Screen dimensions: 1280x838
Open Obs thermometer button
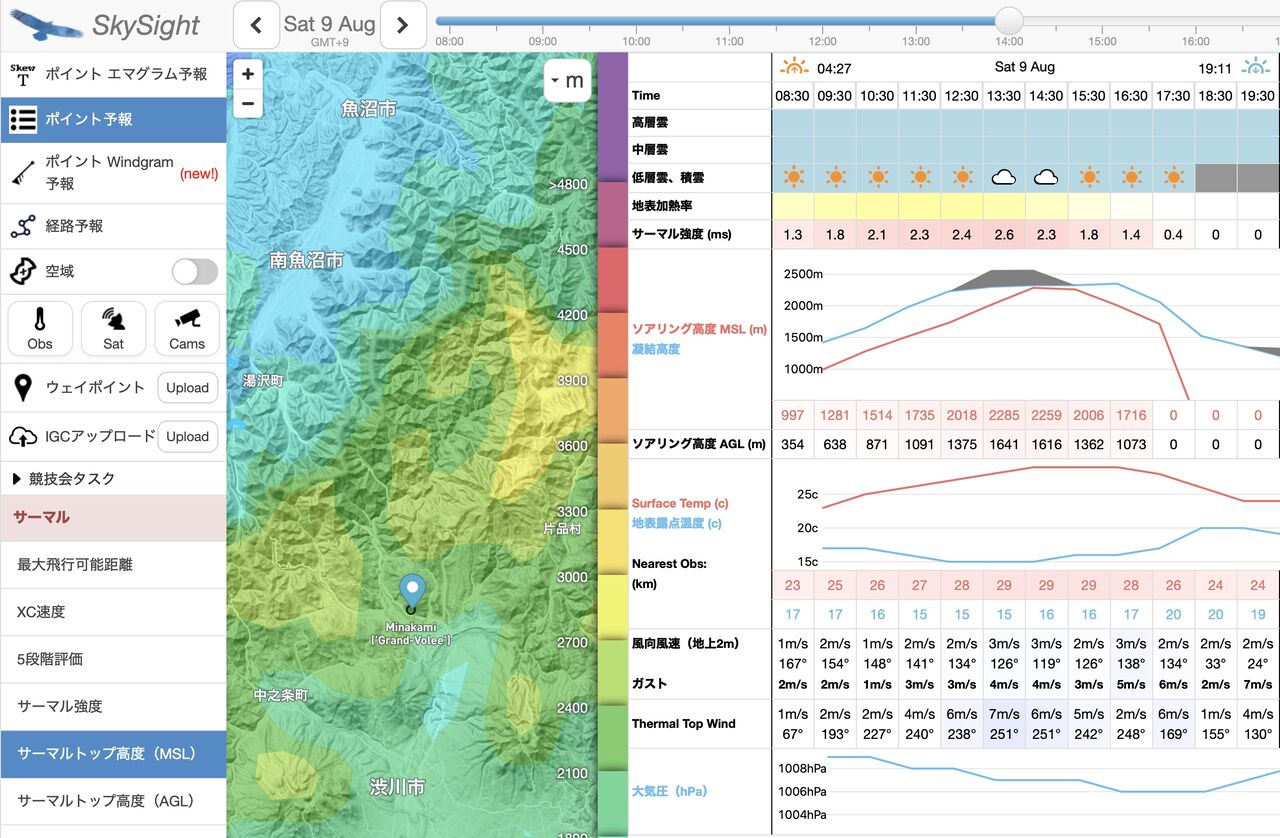point(40,328)
